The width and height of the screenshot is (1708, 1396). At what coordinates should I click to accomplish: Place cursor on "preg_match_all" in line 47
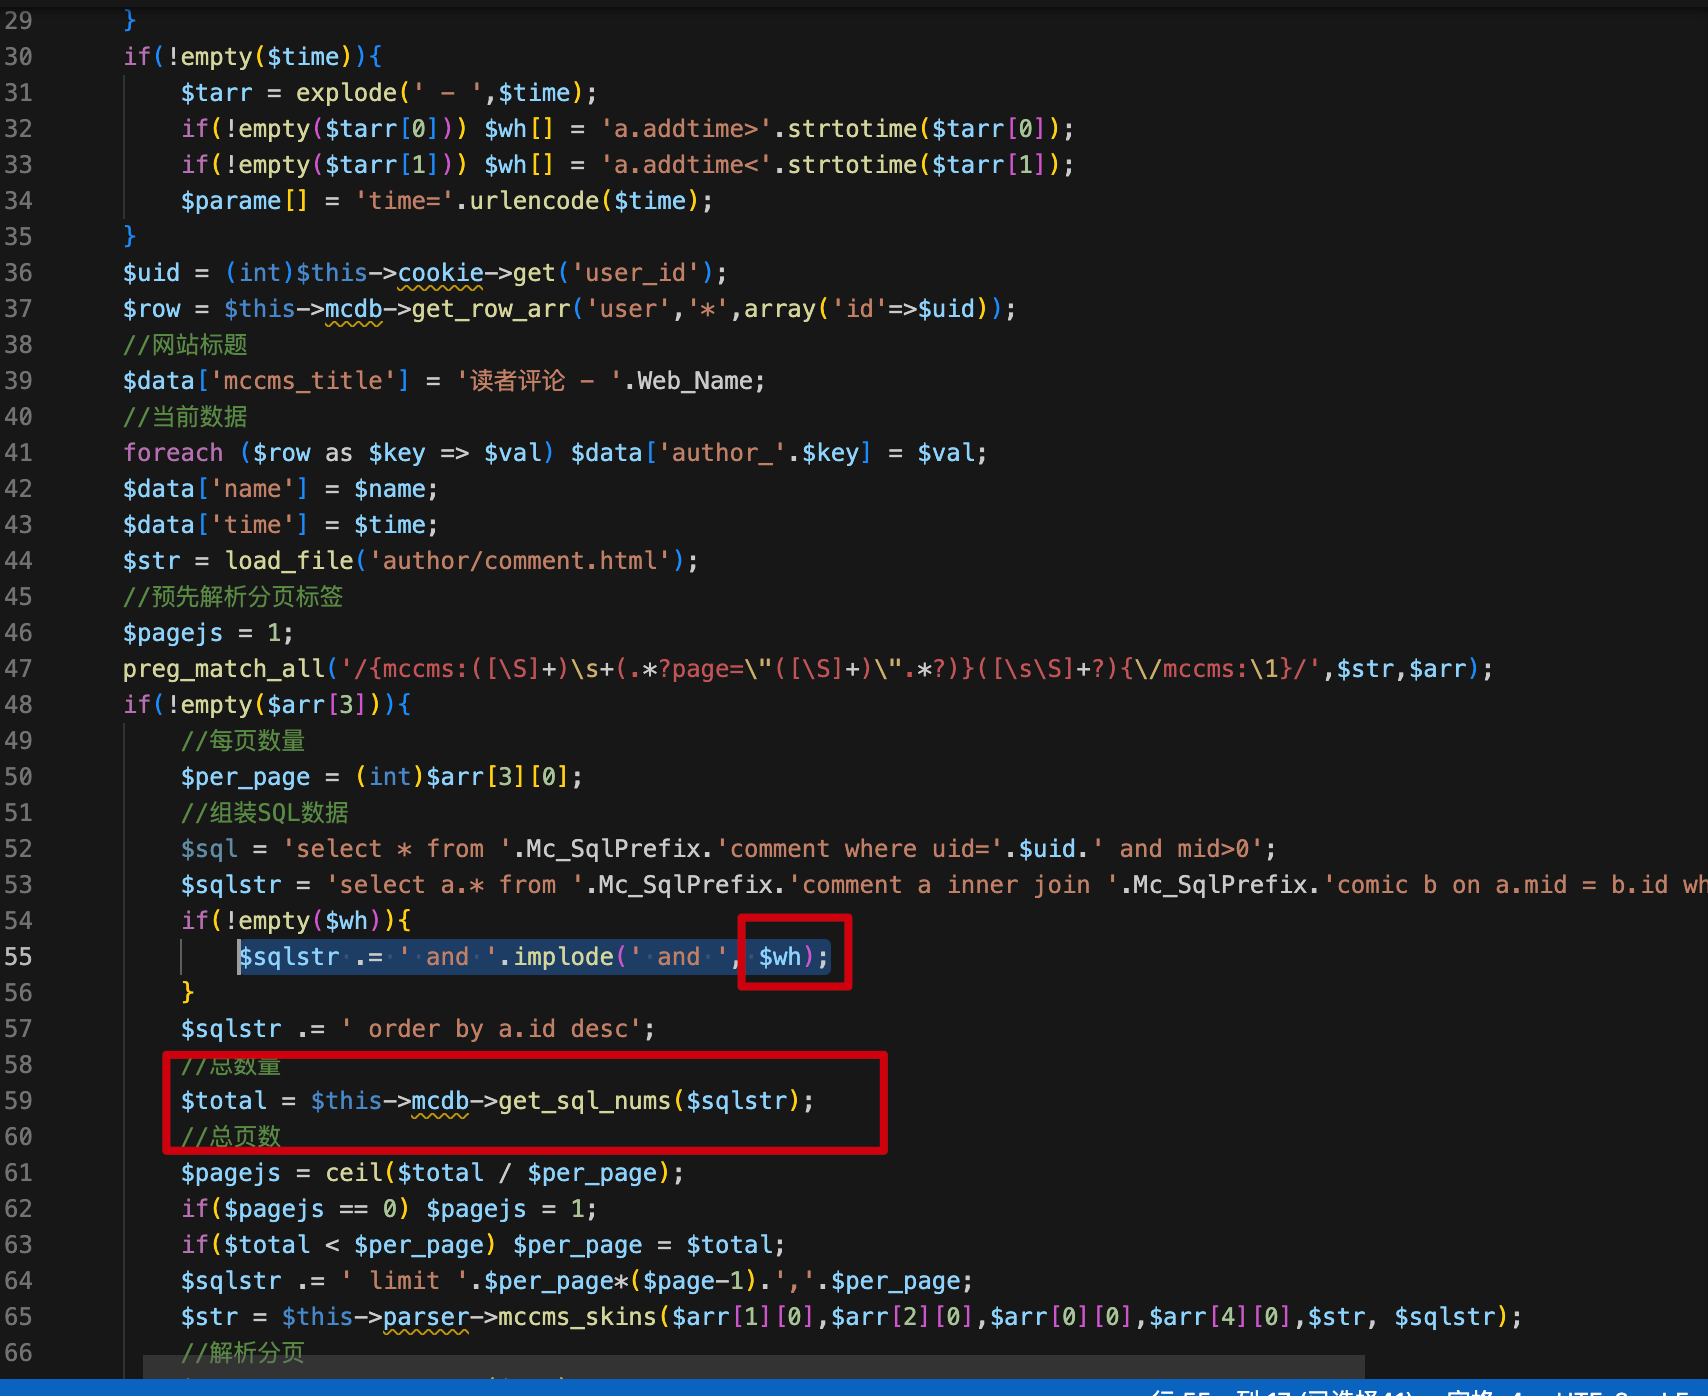click(223, 668)
